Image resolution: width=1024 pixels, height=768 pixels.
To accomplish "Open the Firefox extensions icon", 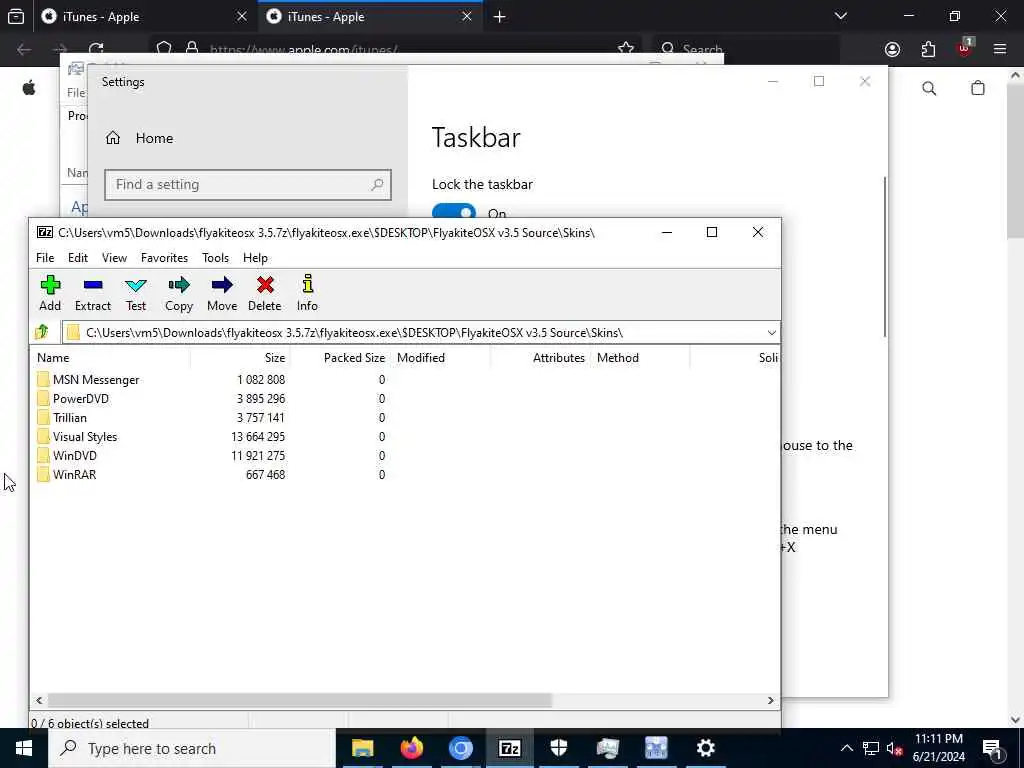I will pyautogui.click(x=928, y=49).
